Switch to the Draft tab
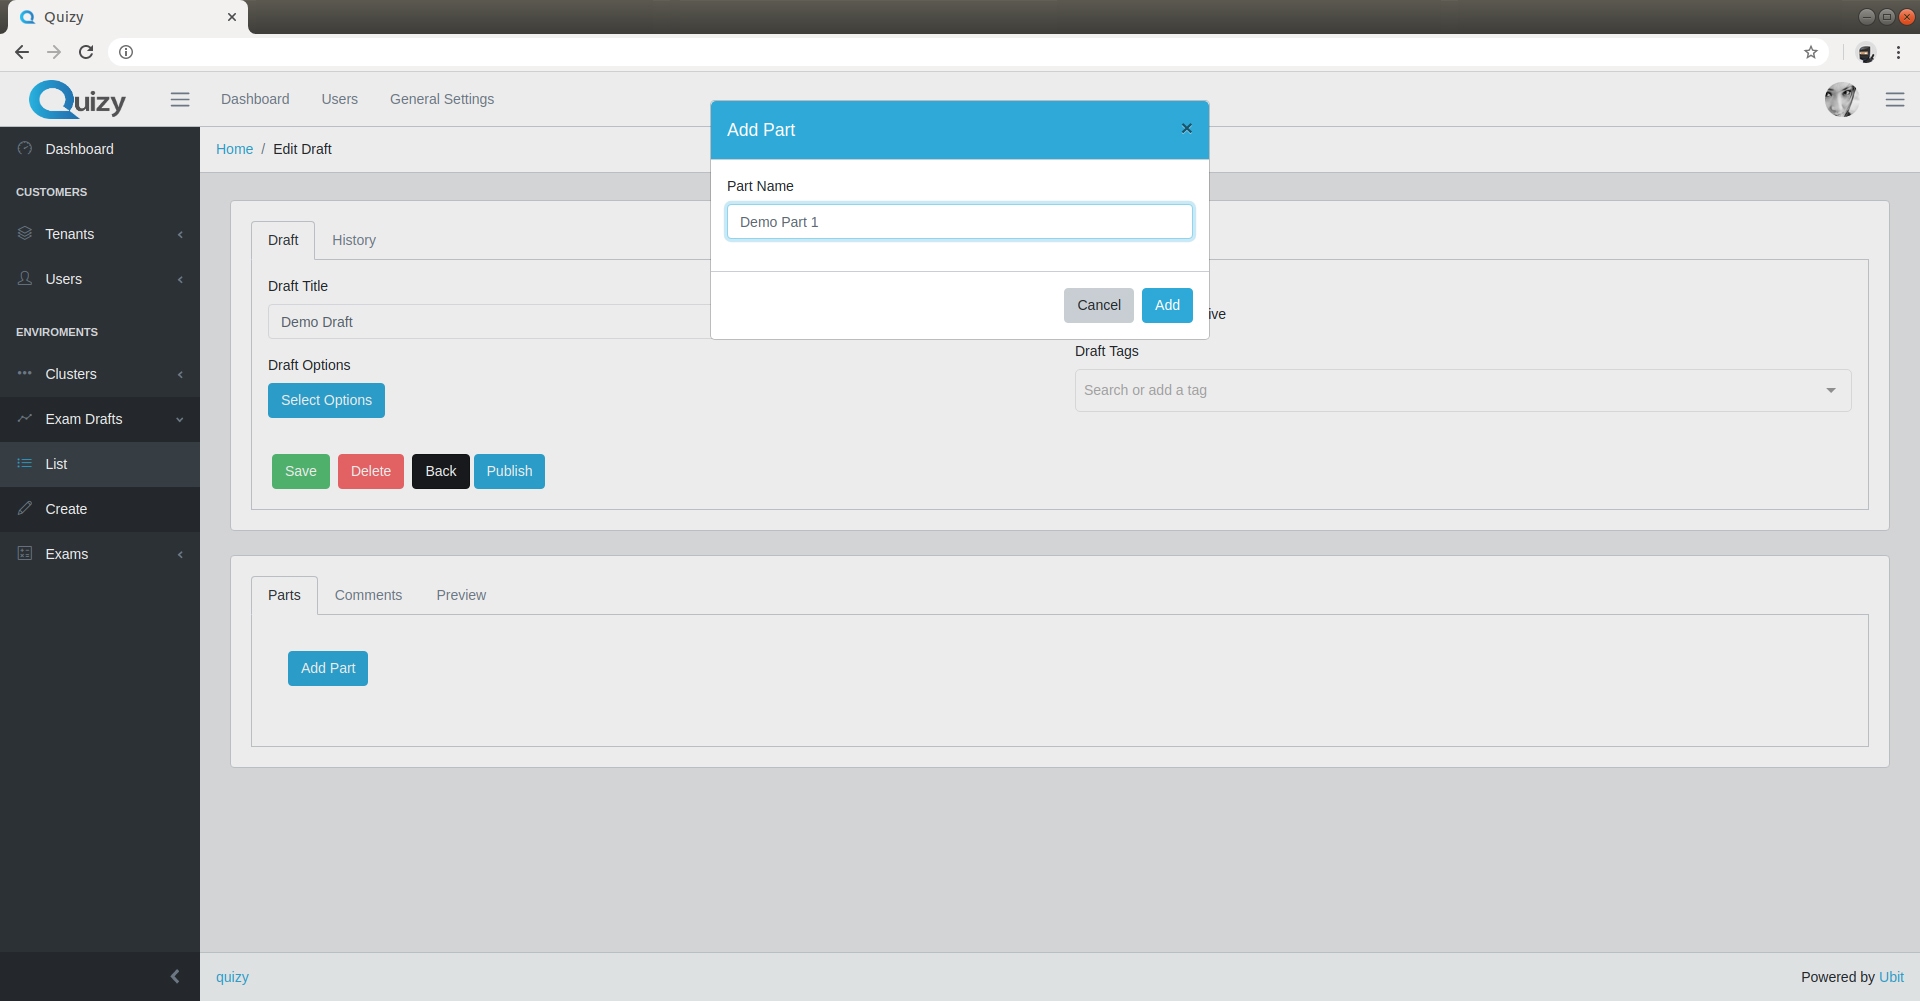Image resolution: width=1920 pixels, height=1001 pixels. click(283, 240)
